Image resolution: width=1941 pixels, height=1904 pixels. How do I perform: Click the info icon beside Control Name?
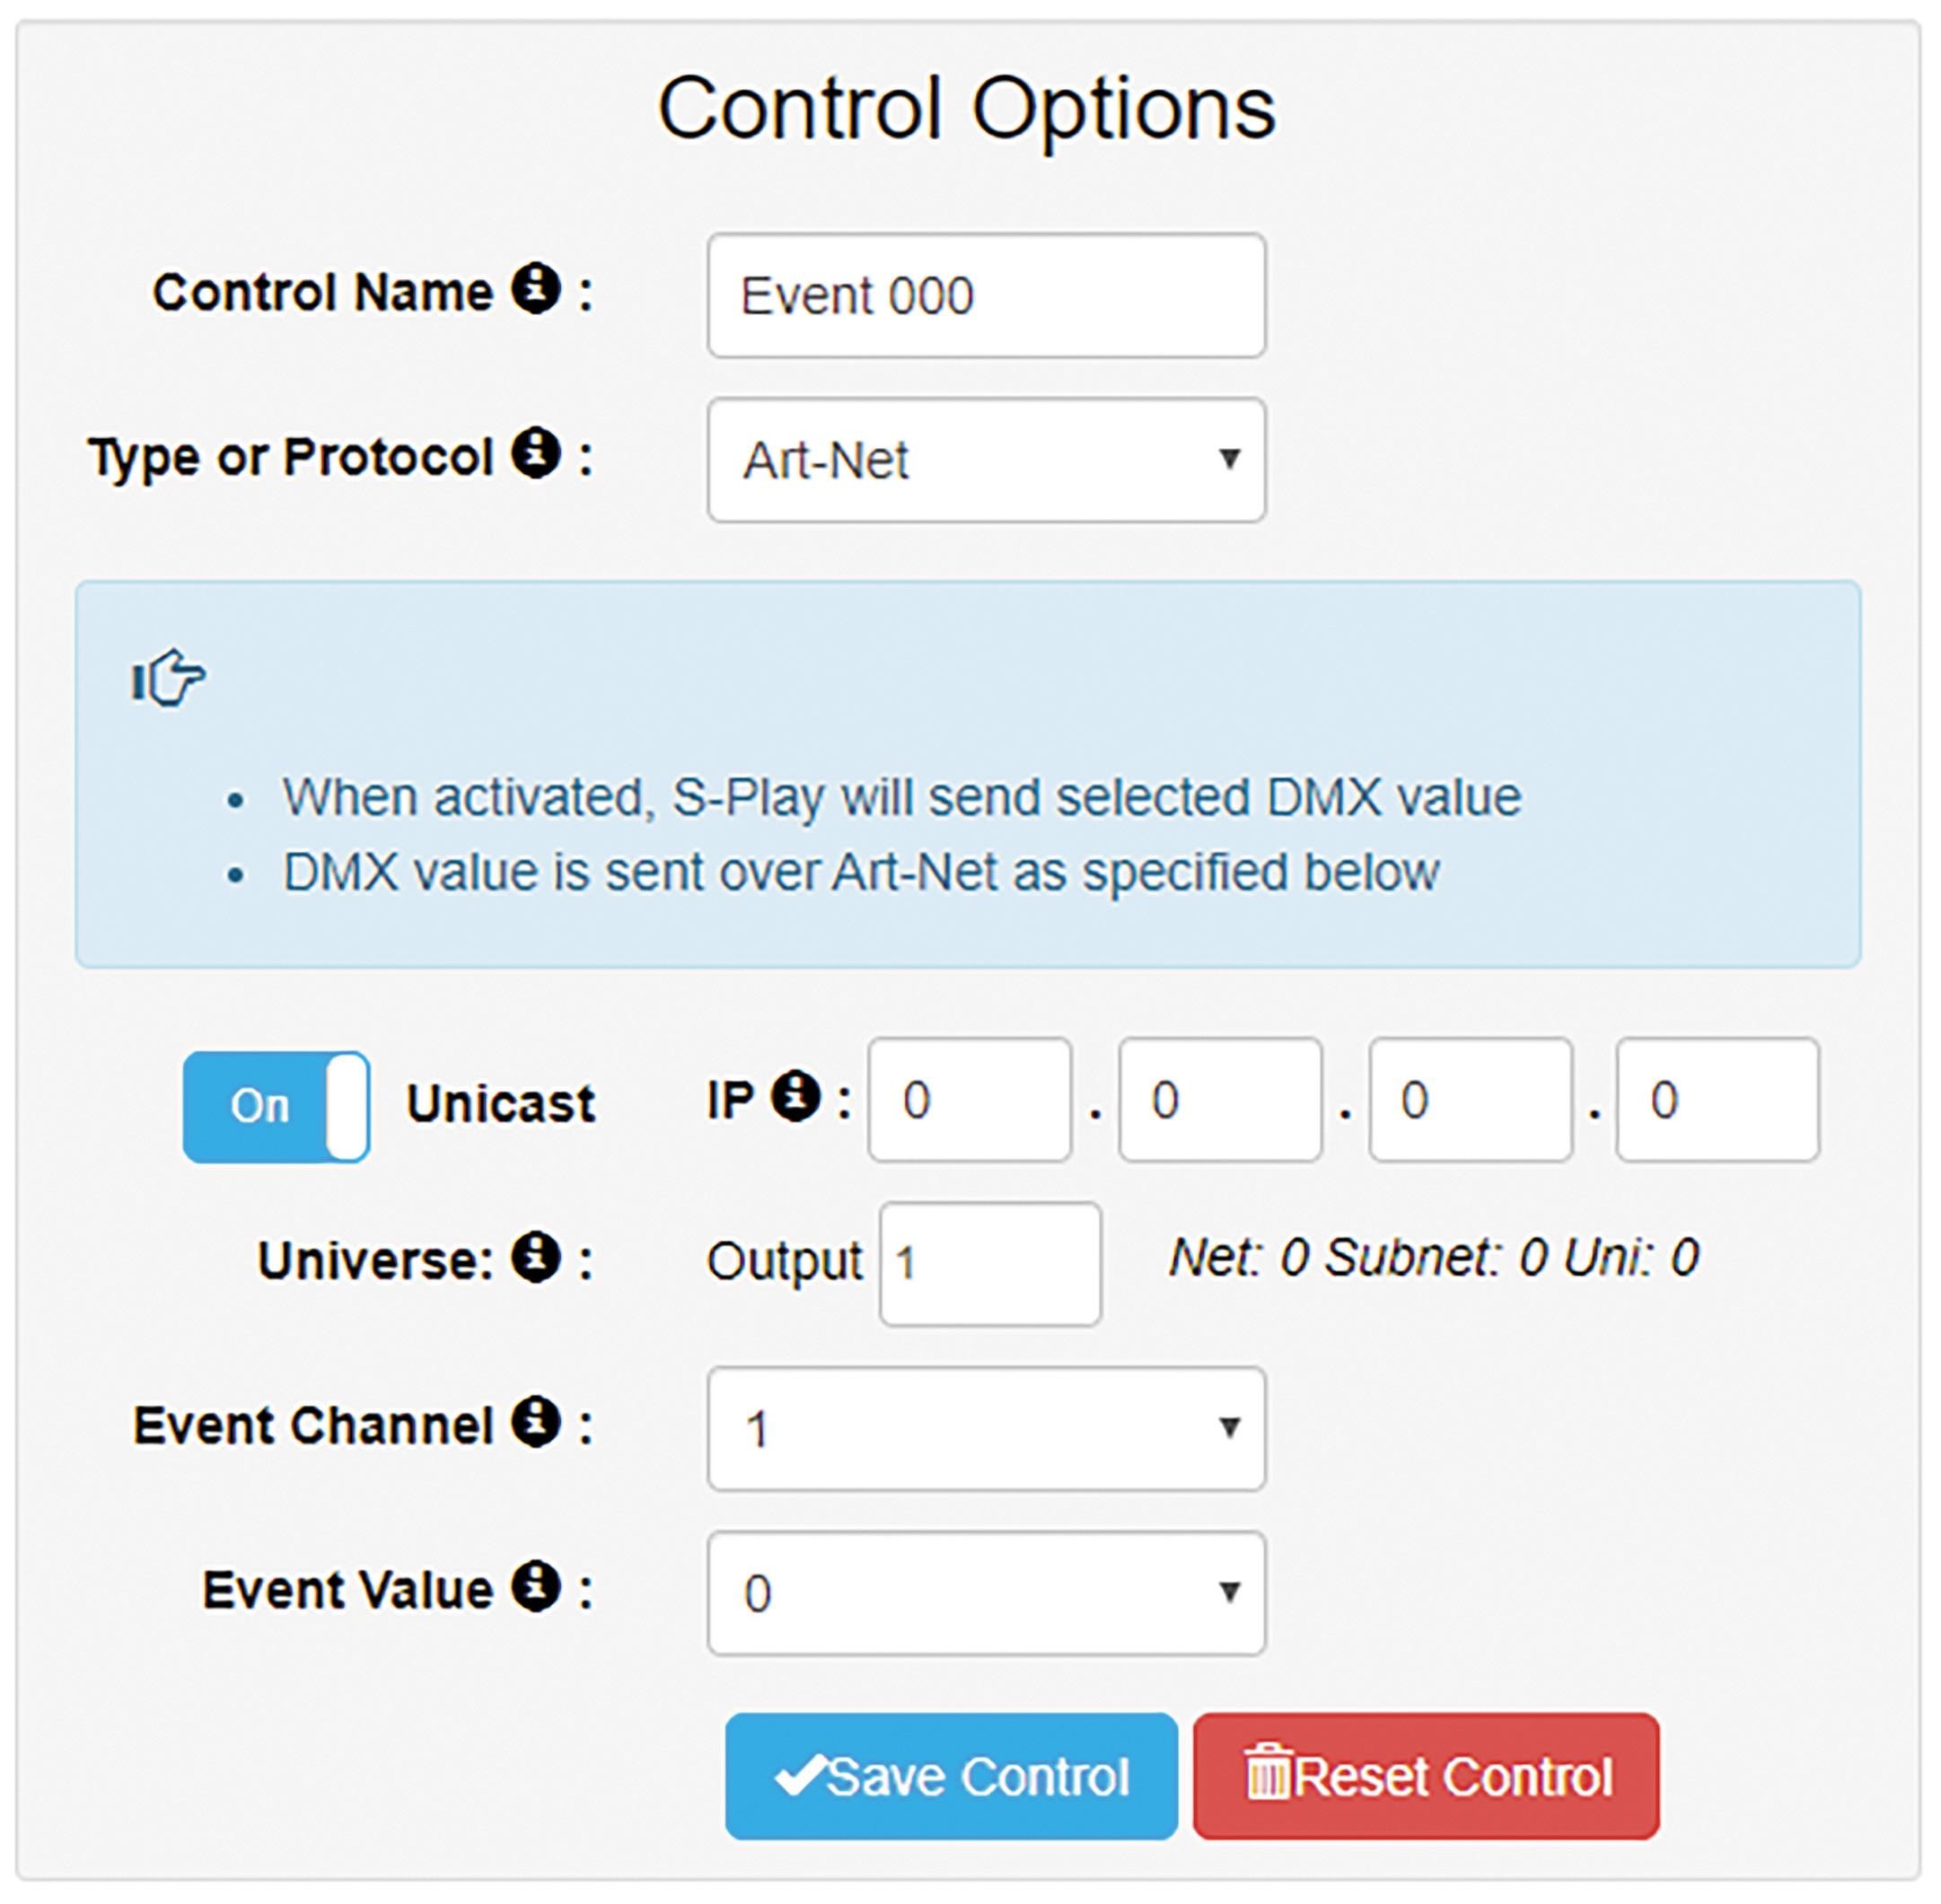pos(536,290)
